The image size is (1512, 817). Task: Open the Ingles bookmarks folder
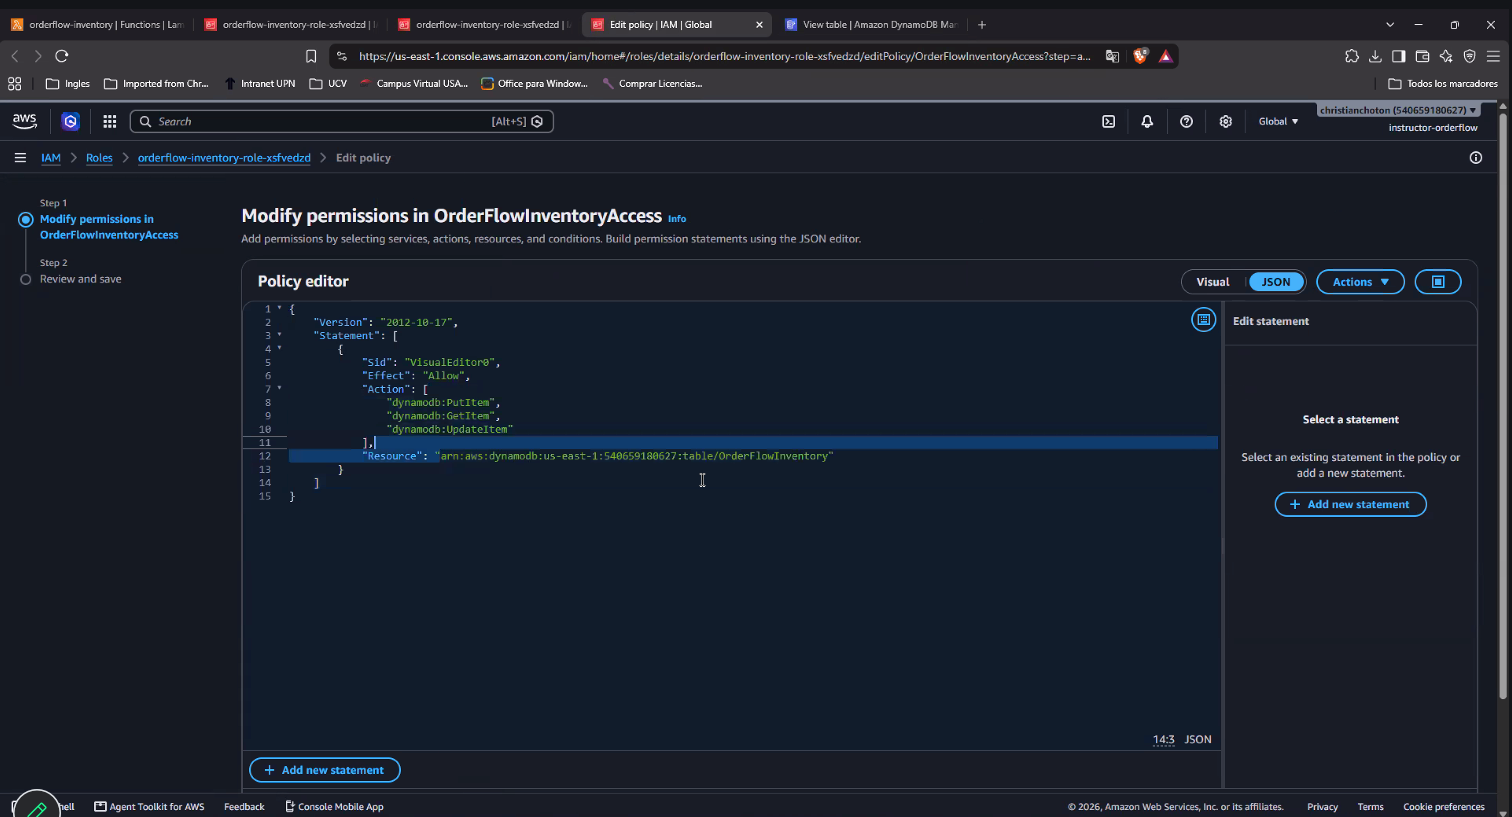pos(68,84)
